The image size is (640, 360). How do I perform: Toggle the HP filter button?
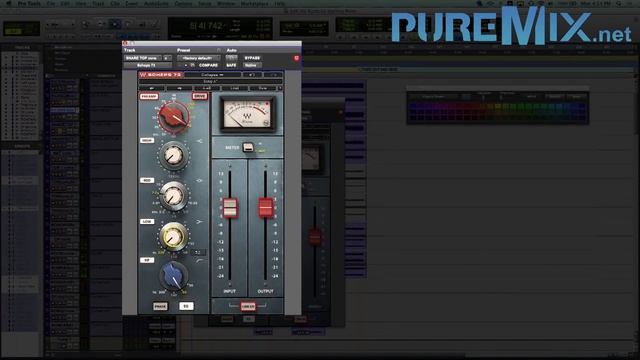[147, 260]
